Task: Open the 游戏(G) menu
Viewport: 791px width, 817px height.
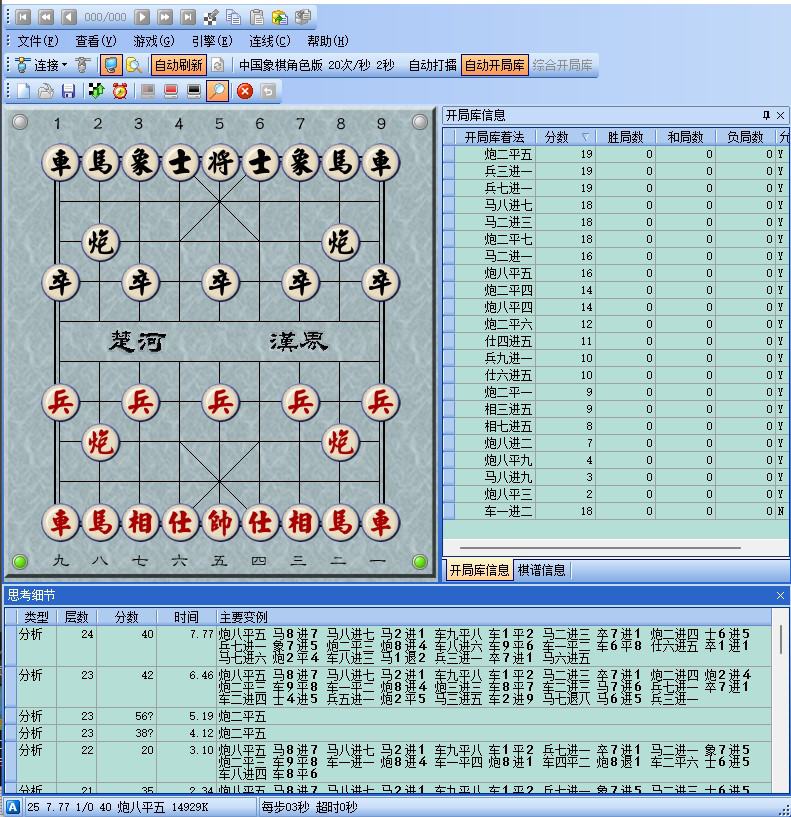Action: [154, 41]
